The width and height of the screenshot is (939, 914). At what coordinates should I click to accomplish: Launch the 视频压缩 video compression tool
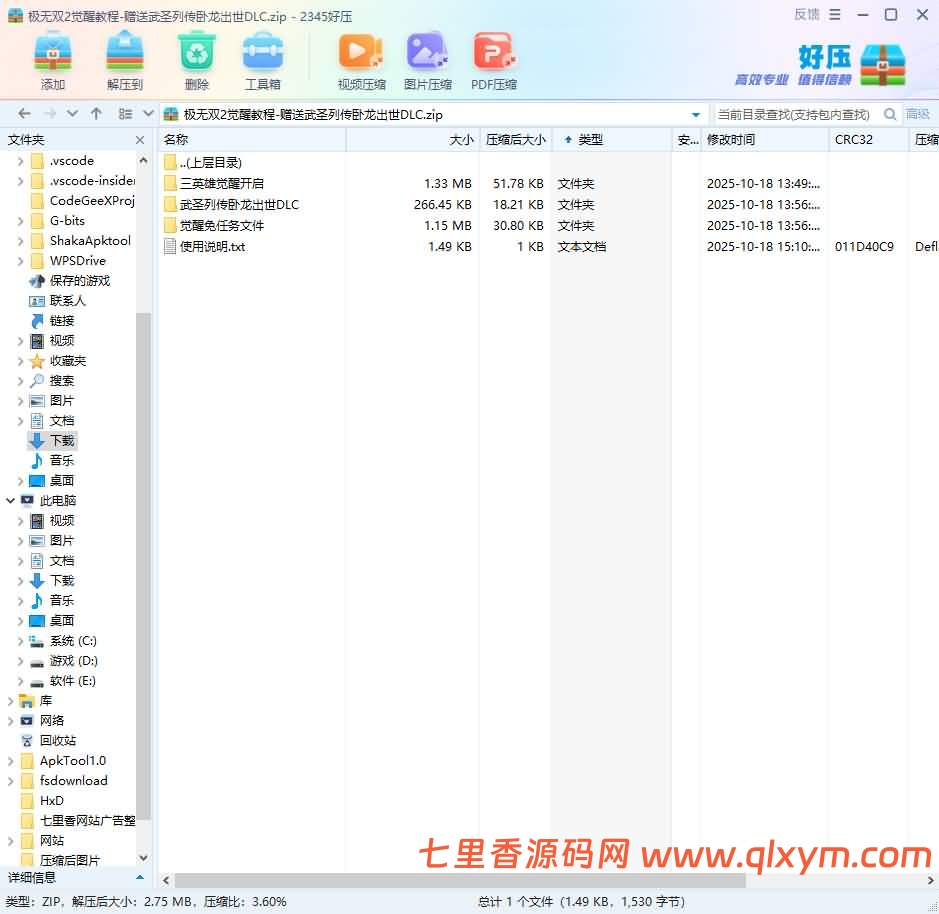[360, 60]
